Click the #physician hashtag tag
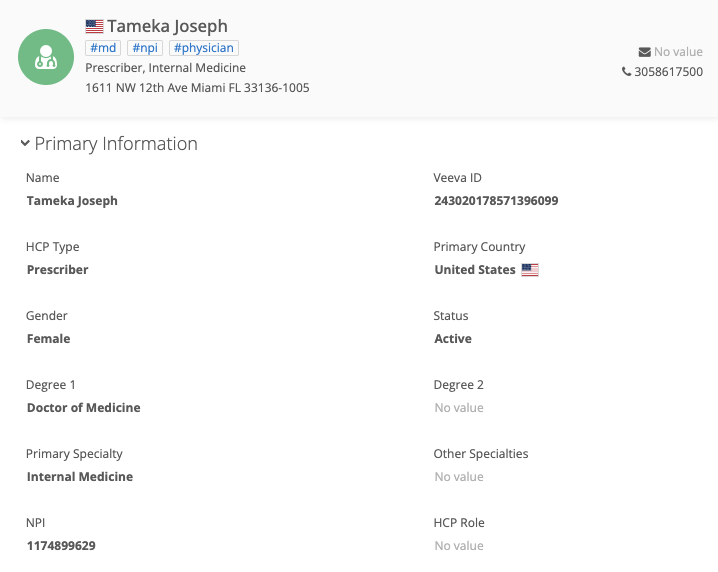 203,48
